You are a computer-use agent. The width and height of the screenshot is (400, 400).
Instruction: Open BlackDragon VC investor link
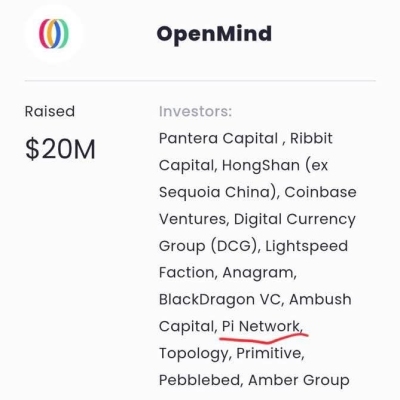tap(220, 299)
